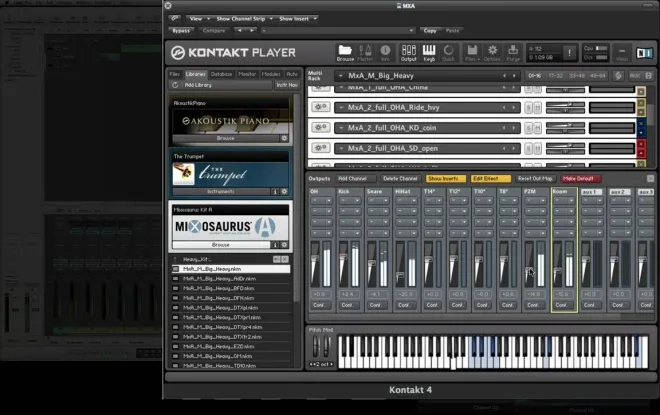The width and height of the screenshot is (660, 415).
Task: Mute the MxA_2_full_OHA_SD_open instrument
Action: (538, 149)
